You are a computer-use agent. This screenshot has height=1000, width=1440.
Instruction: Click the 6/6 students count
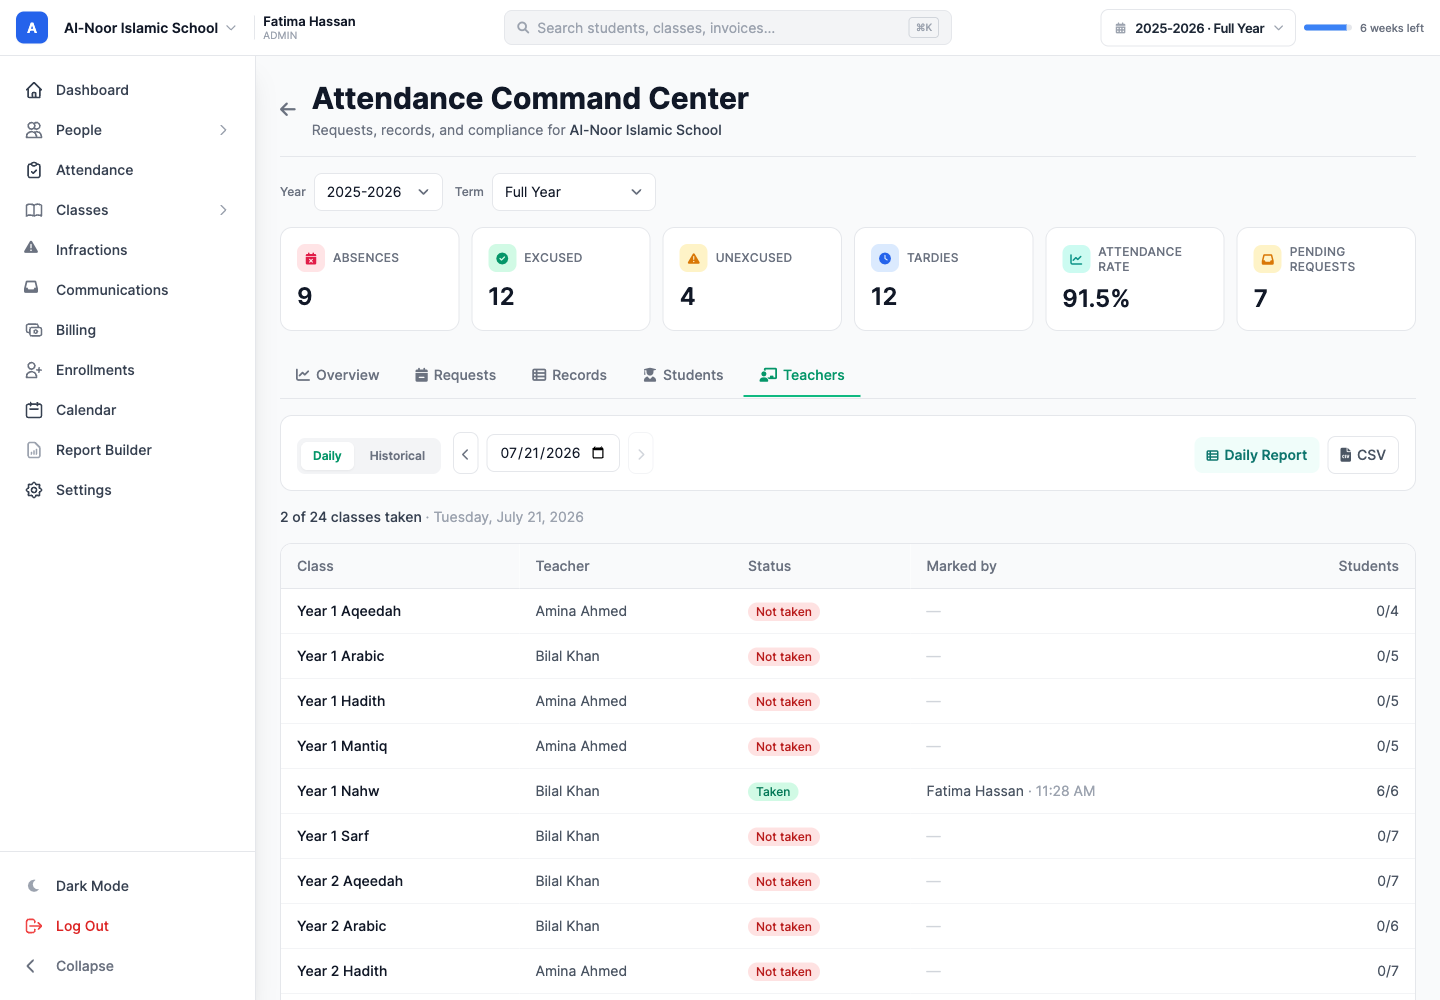[1387, 791]
